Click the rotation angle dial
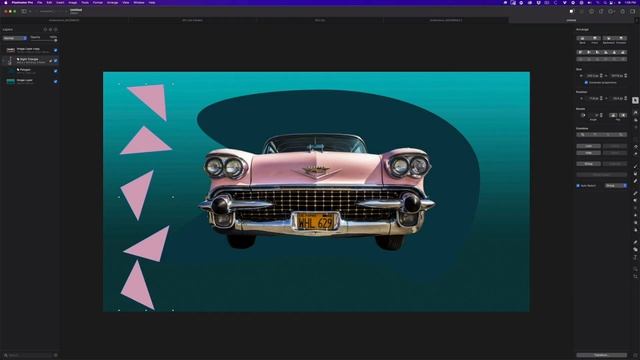Viewport: 640px width, 360px height. coord(582,115)
